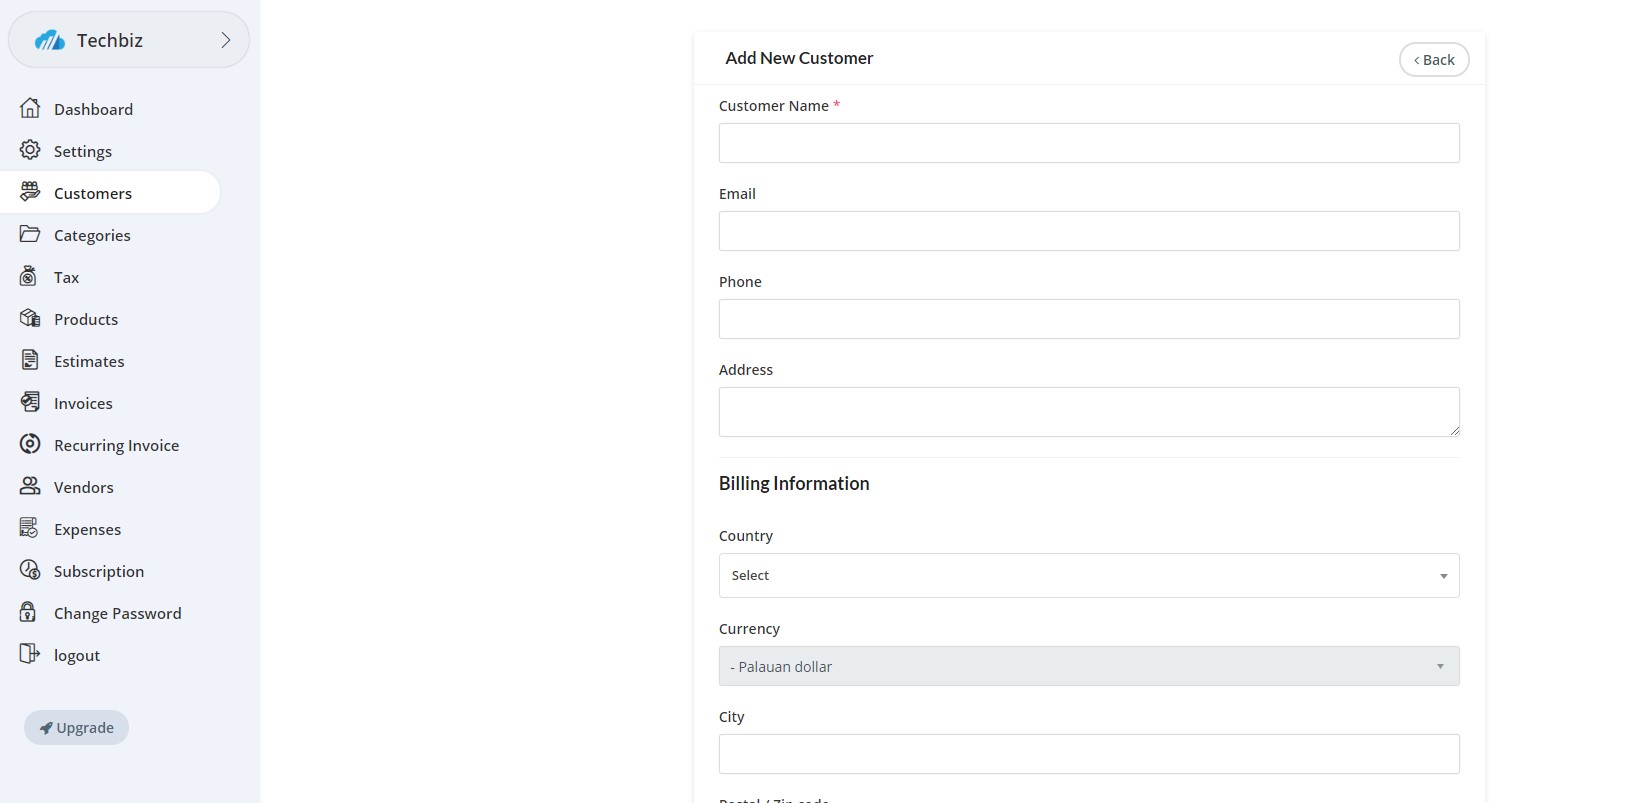Click into the Email text field
Image resolution: width=1647 pixels, height=803 pixels.
(1088, 231)
